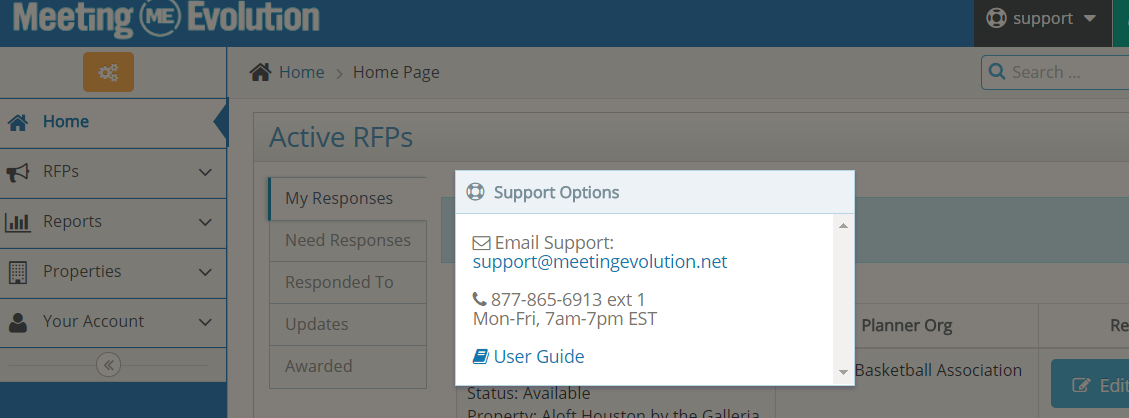This screenshot has height=418, width=1129.
Task: Click the support@meetingevolution.net email link
Action: [x=600, y=262]
